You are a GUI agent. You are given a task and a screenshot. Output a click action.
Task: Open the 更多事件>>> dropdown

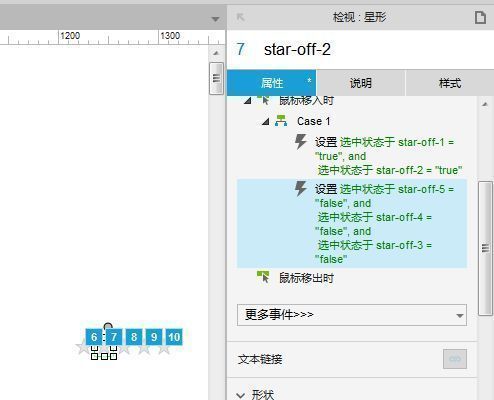[352, 315]
